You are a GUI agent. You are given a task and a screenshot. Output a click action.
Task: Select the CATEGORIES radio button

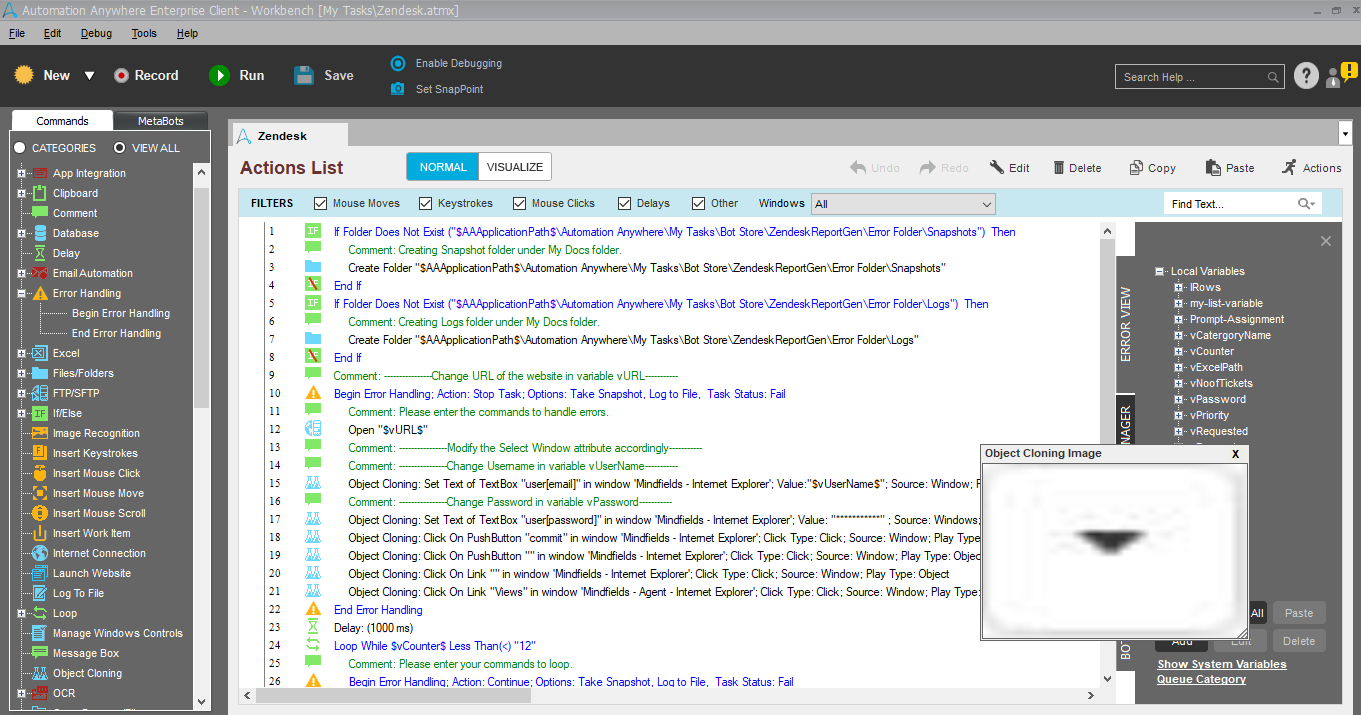point(19,148)
